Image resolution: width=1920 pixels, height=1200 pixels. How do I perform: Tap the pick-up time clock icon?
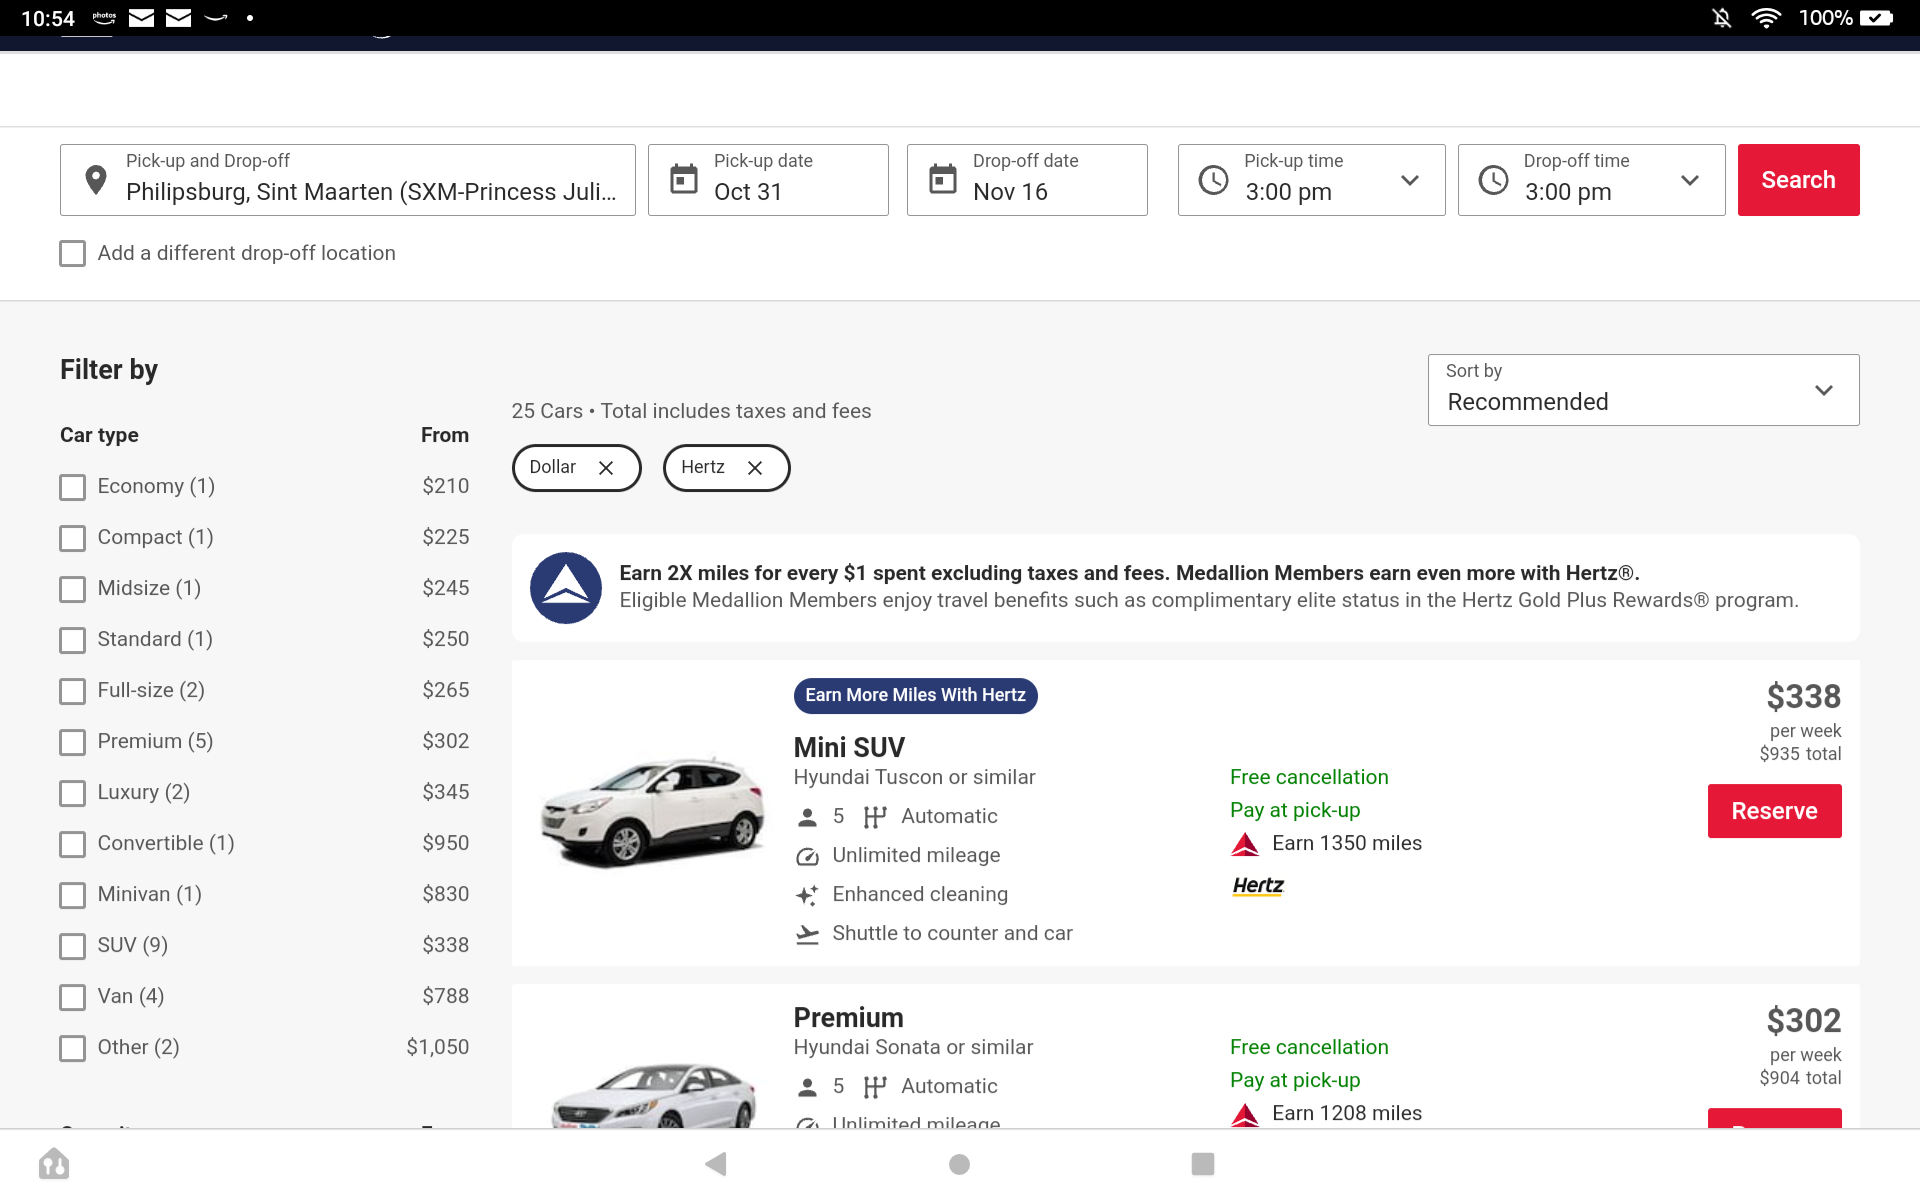click(x=1214, y=180)
